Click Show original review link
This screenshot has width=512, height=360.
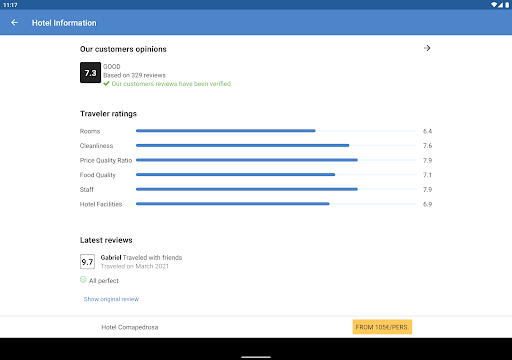click(111, 299)
